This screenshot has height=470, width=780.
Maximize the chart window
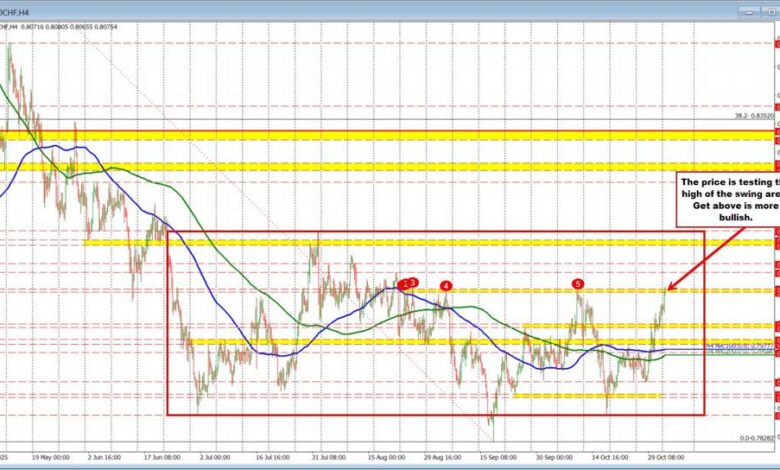click(758, 10)
